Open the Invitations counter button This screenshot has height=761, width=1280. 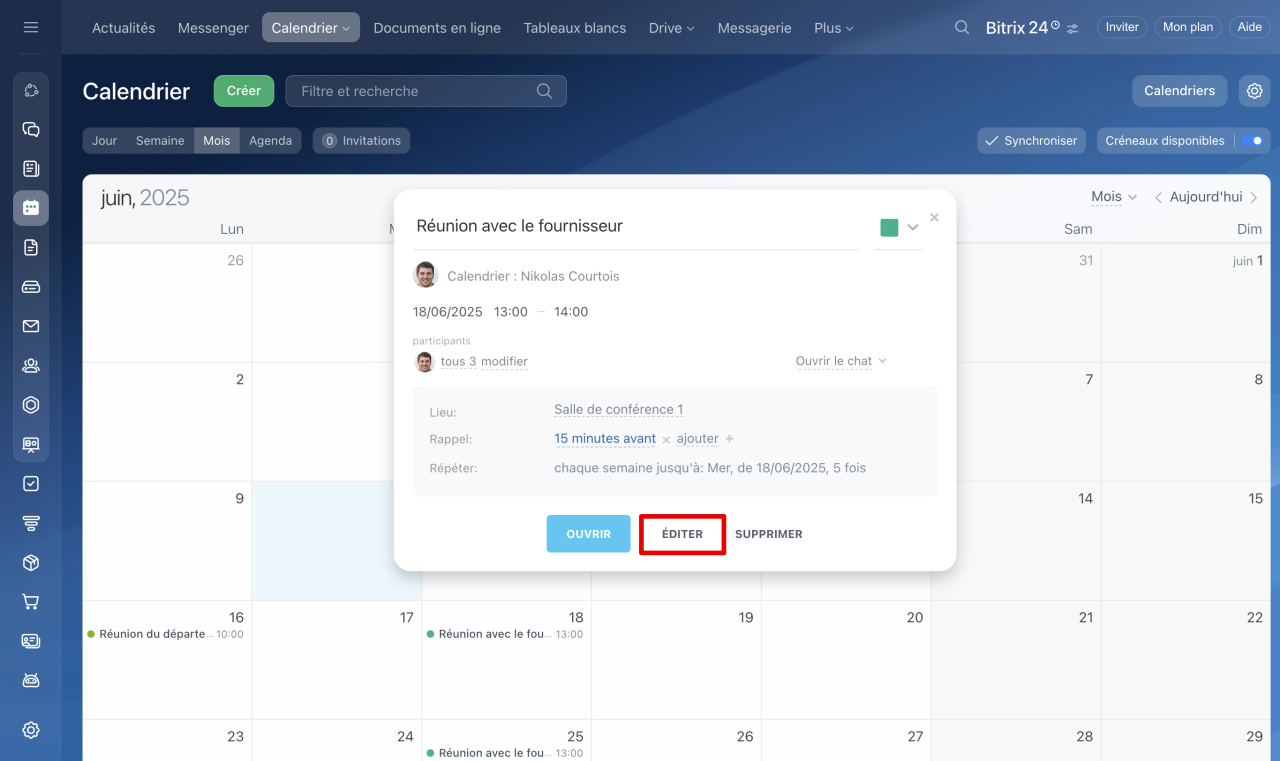tap(361, 141)
